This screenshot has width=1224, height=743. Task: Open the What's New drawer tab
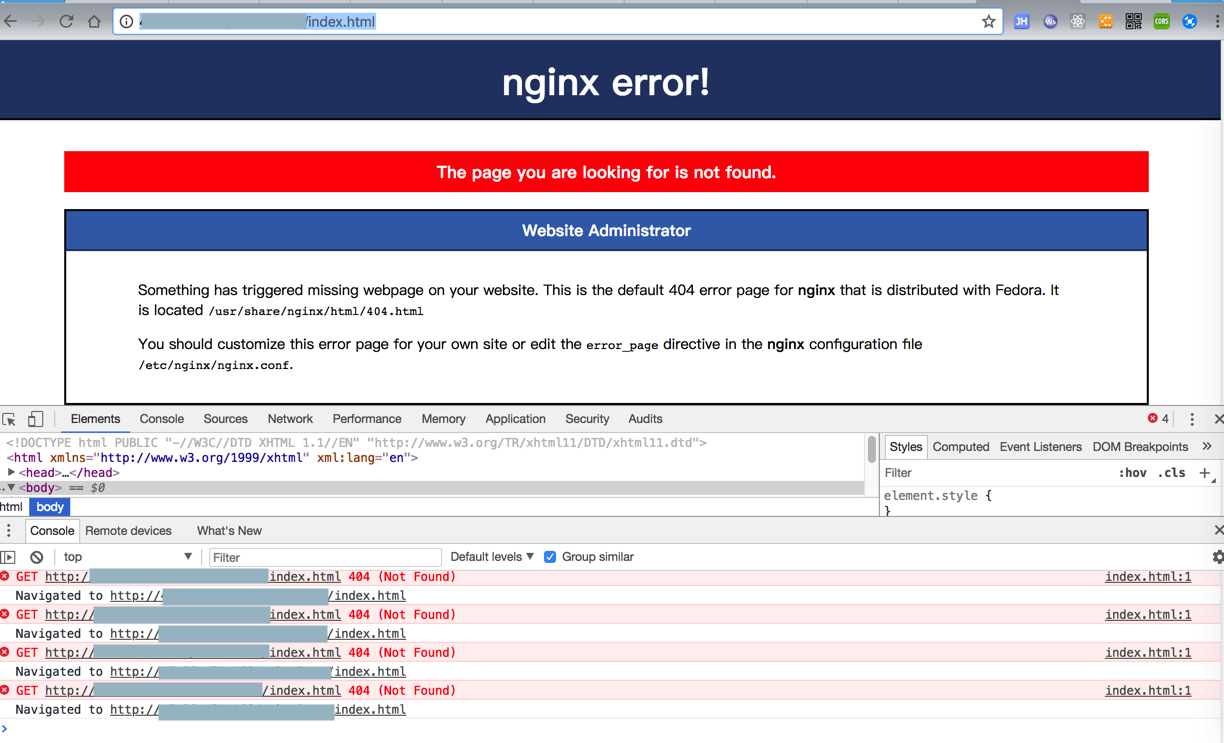[229, 531]
